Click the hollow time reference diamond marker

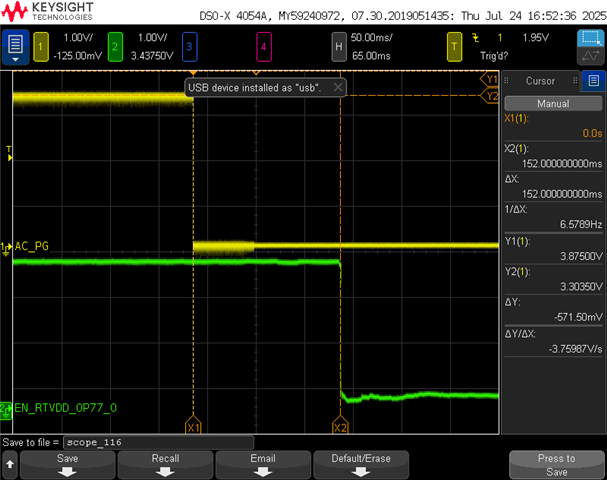(x=255, y=72)
